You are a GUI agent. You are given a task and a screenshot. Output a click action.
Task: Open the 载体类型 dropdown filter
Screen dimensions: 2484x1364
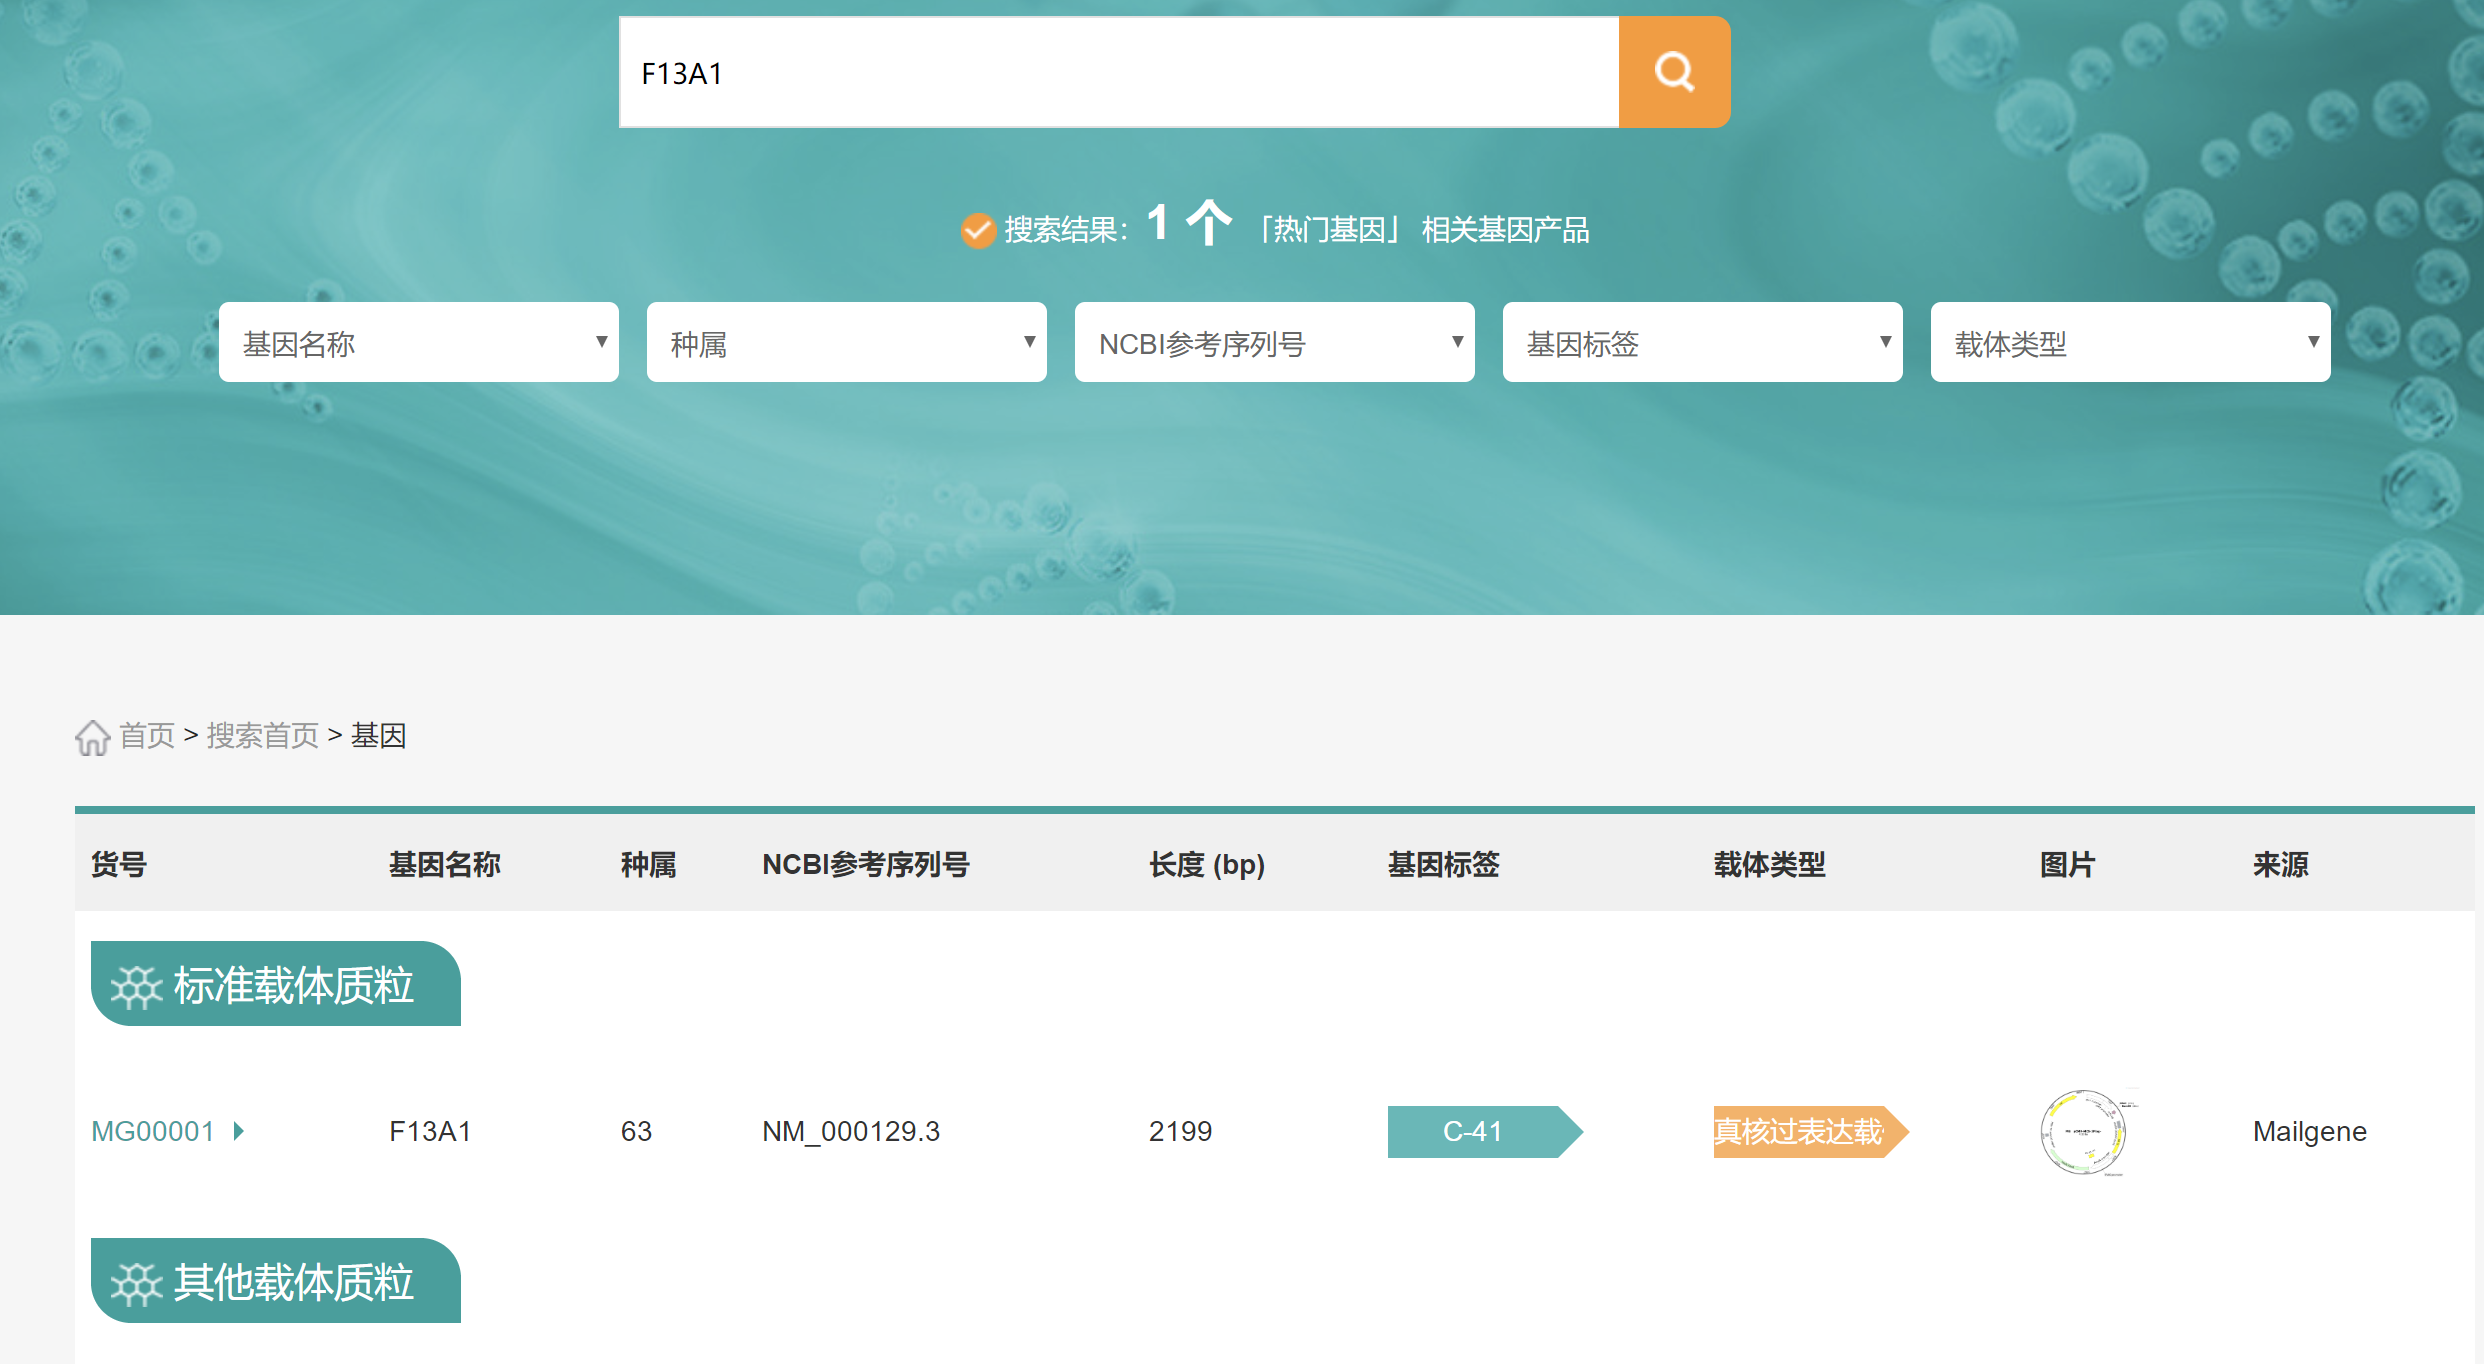click(x=2130, y=343)
